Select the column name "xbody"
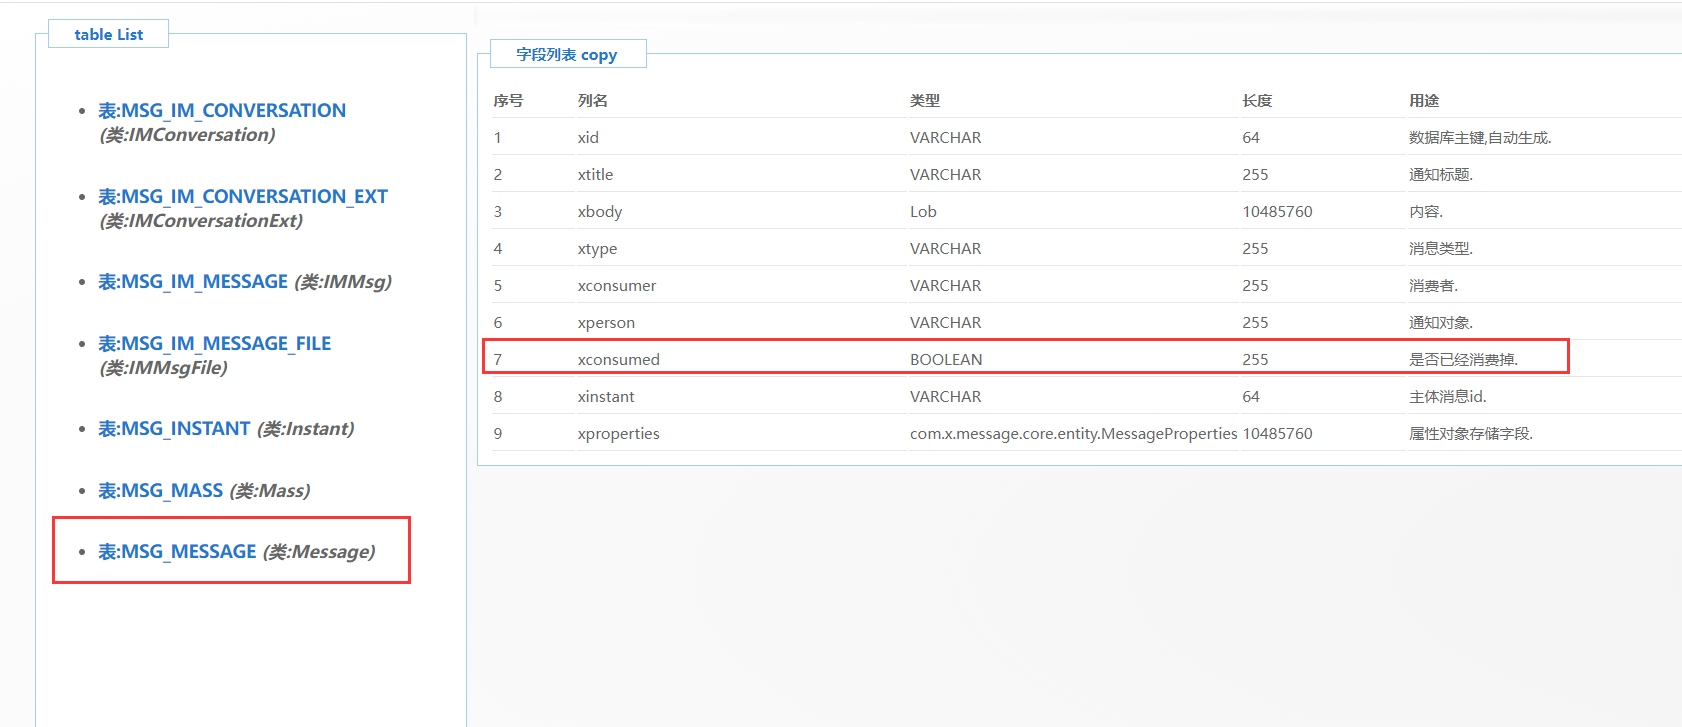 tap(600, 212)
